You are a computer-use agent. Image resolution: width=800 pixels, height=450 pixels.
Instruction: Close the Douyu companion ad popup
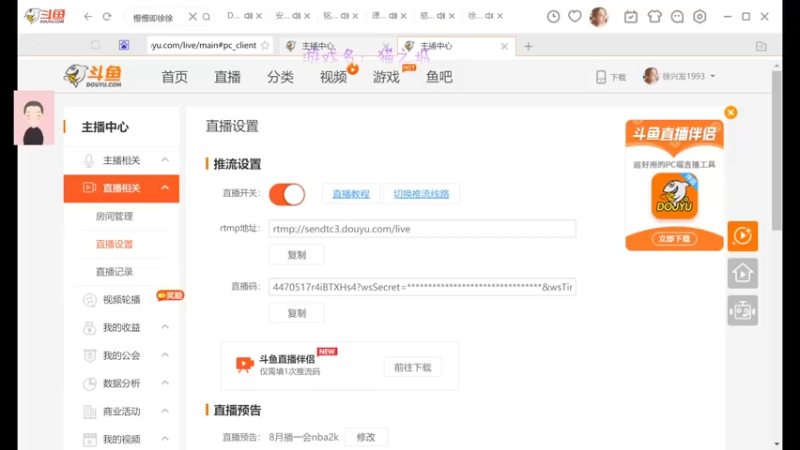click(731, 112)
